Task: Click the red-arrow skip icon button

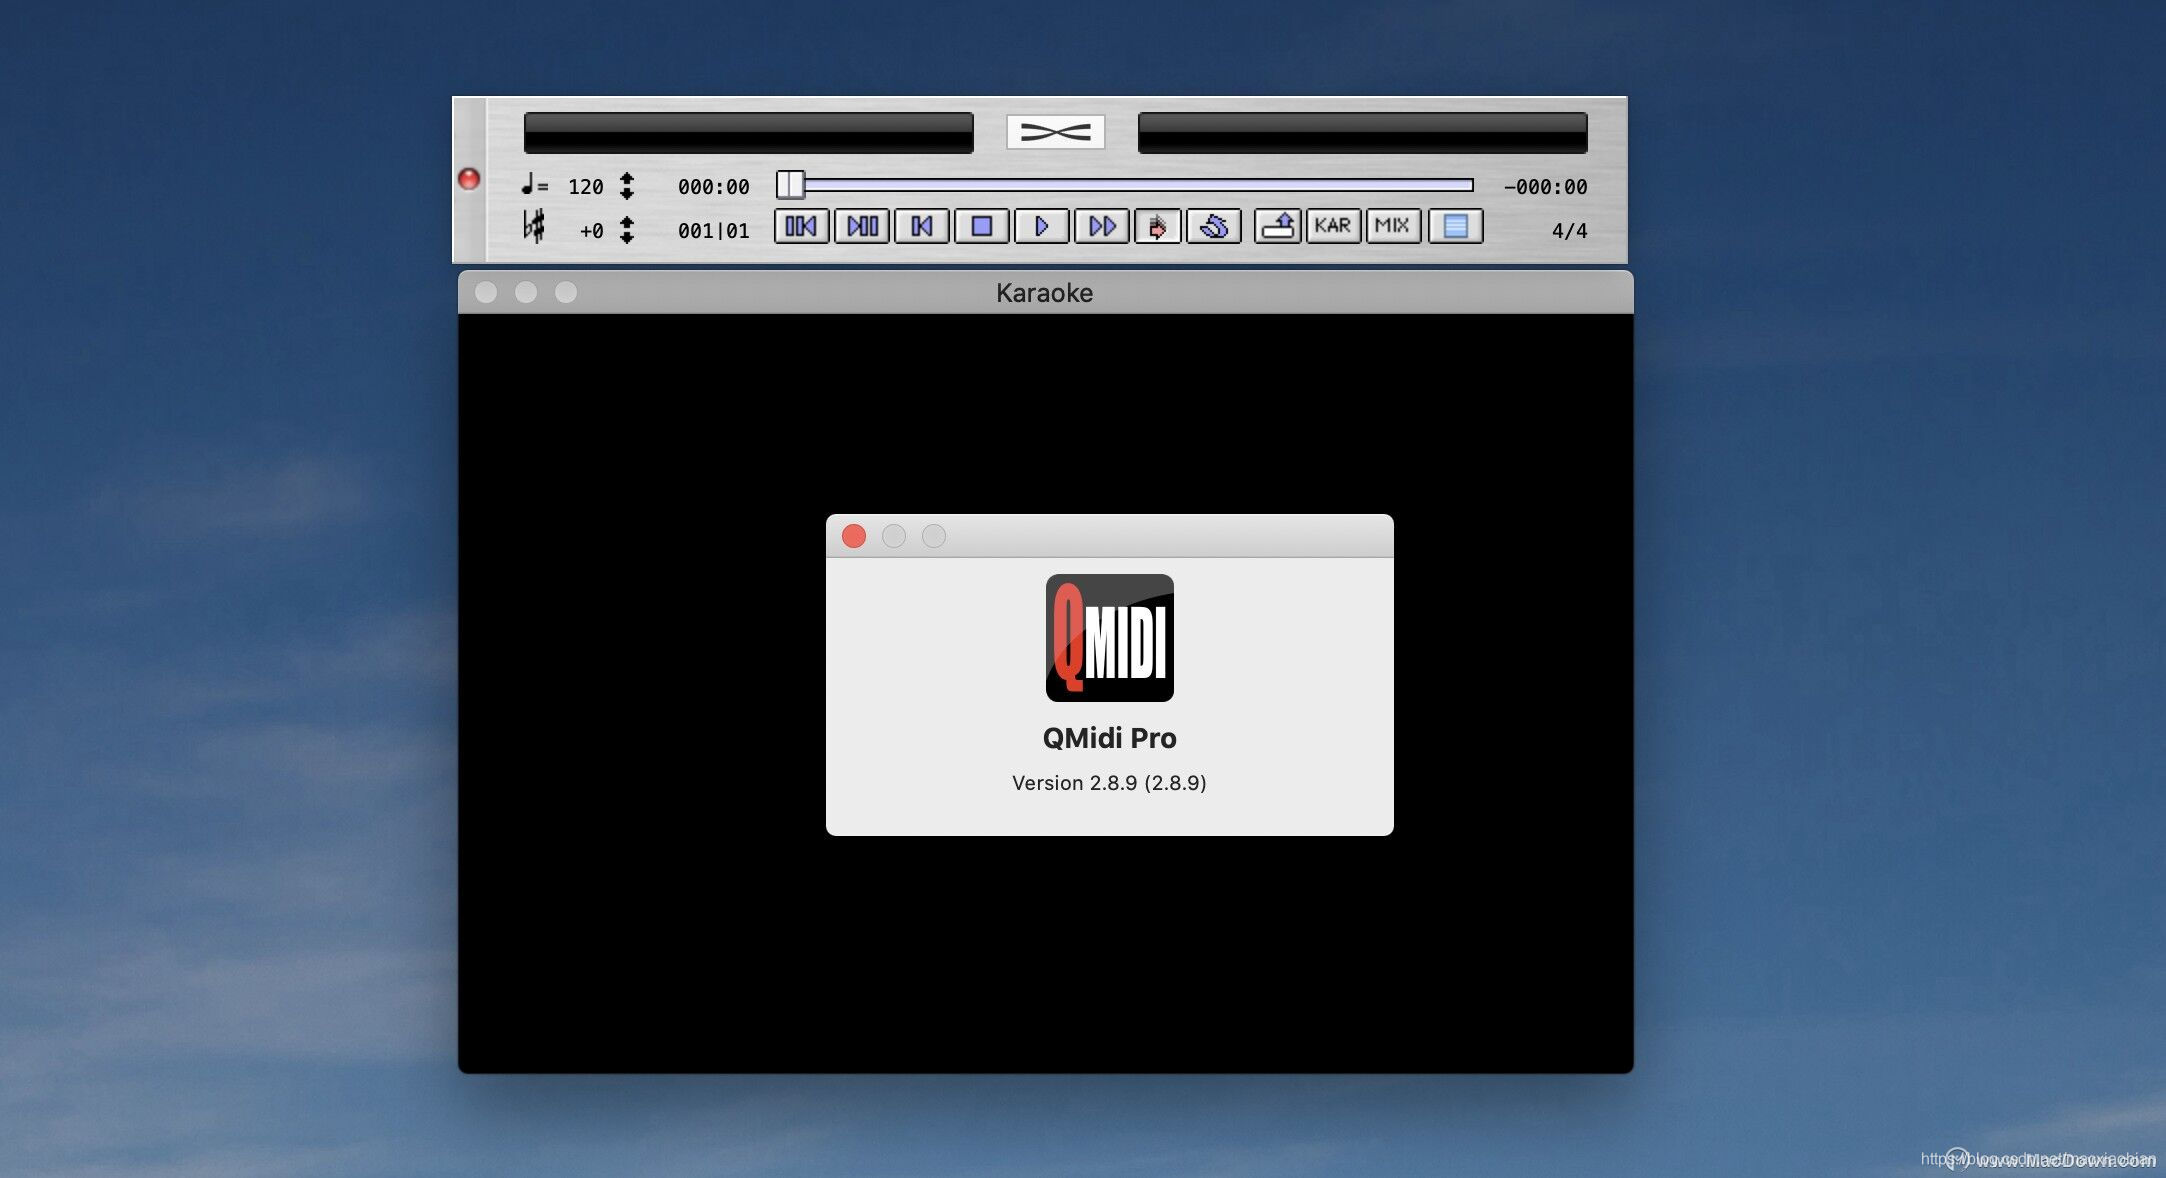Action: pyautogui.click(x=1157, y=226)
